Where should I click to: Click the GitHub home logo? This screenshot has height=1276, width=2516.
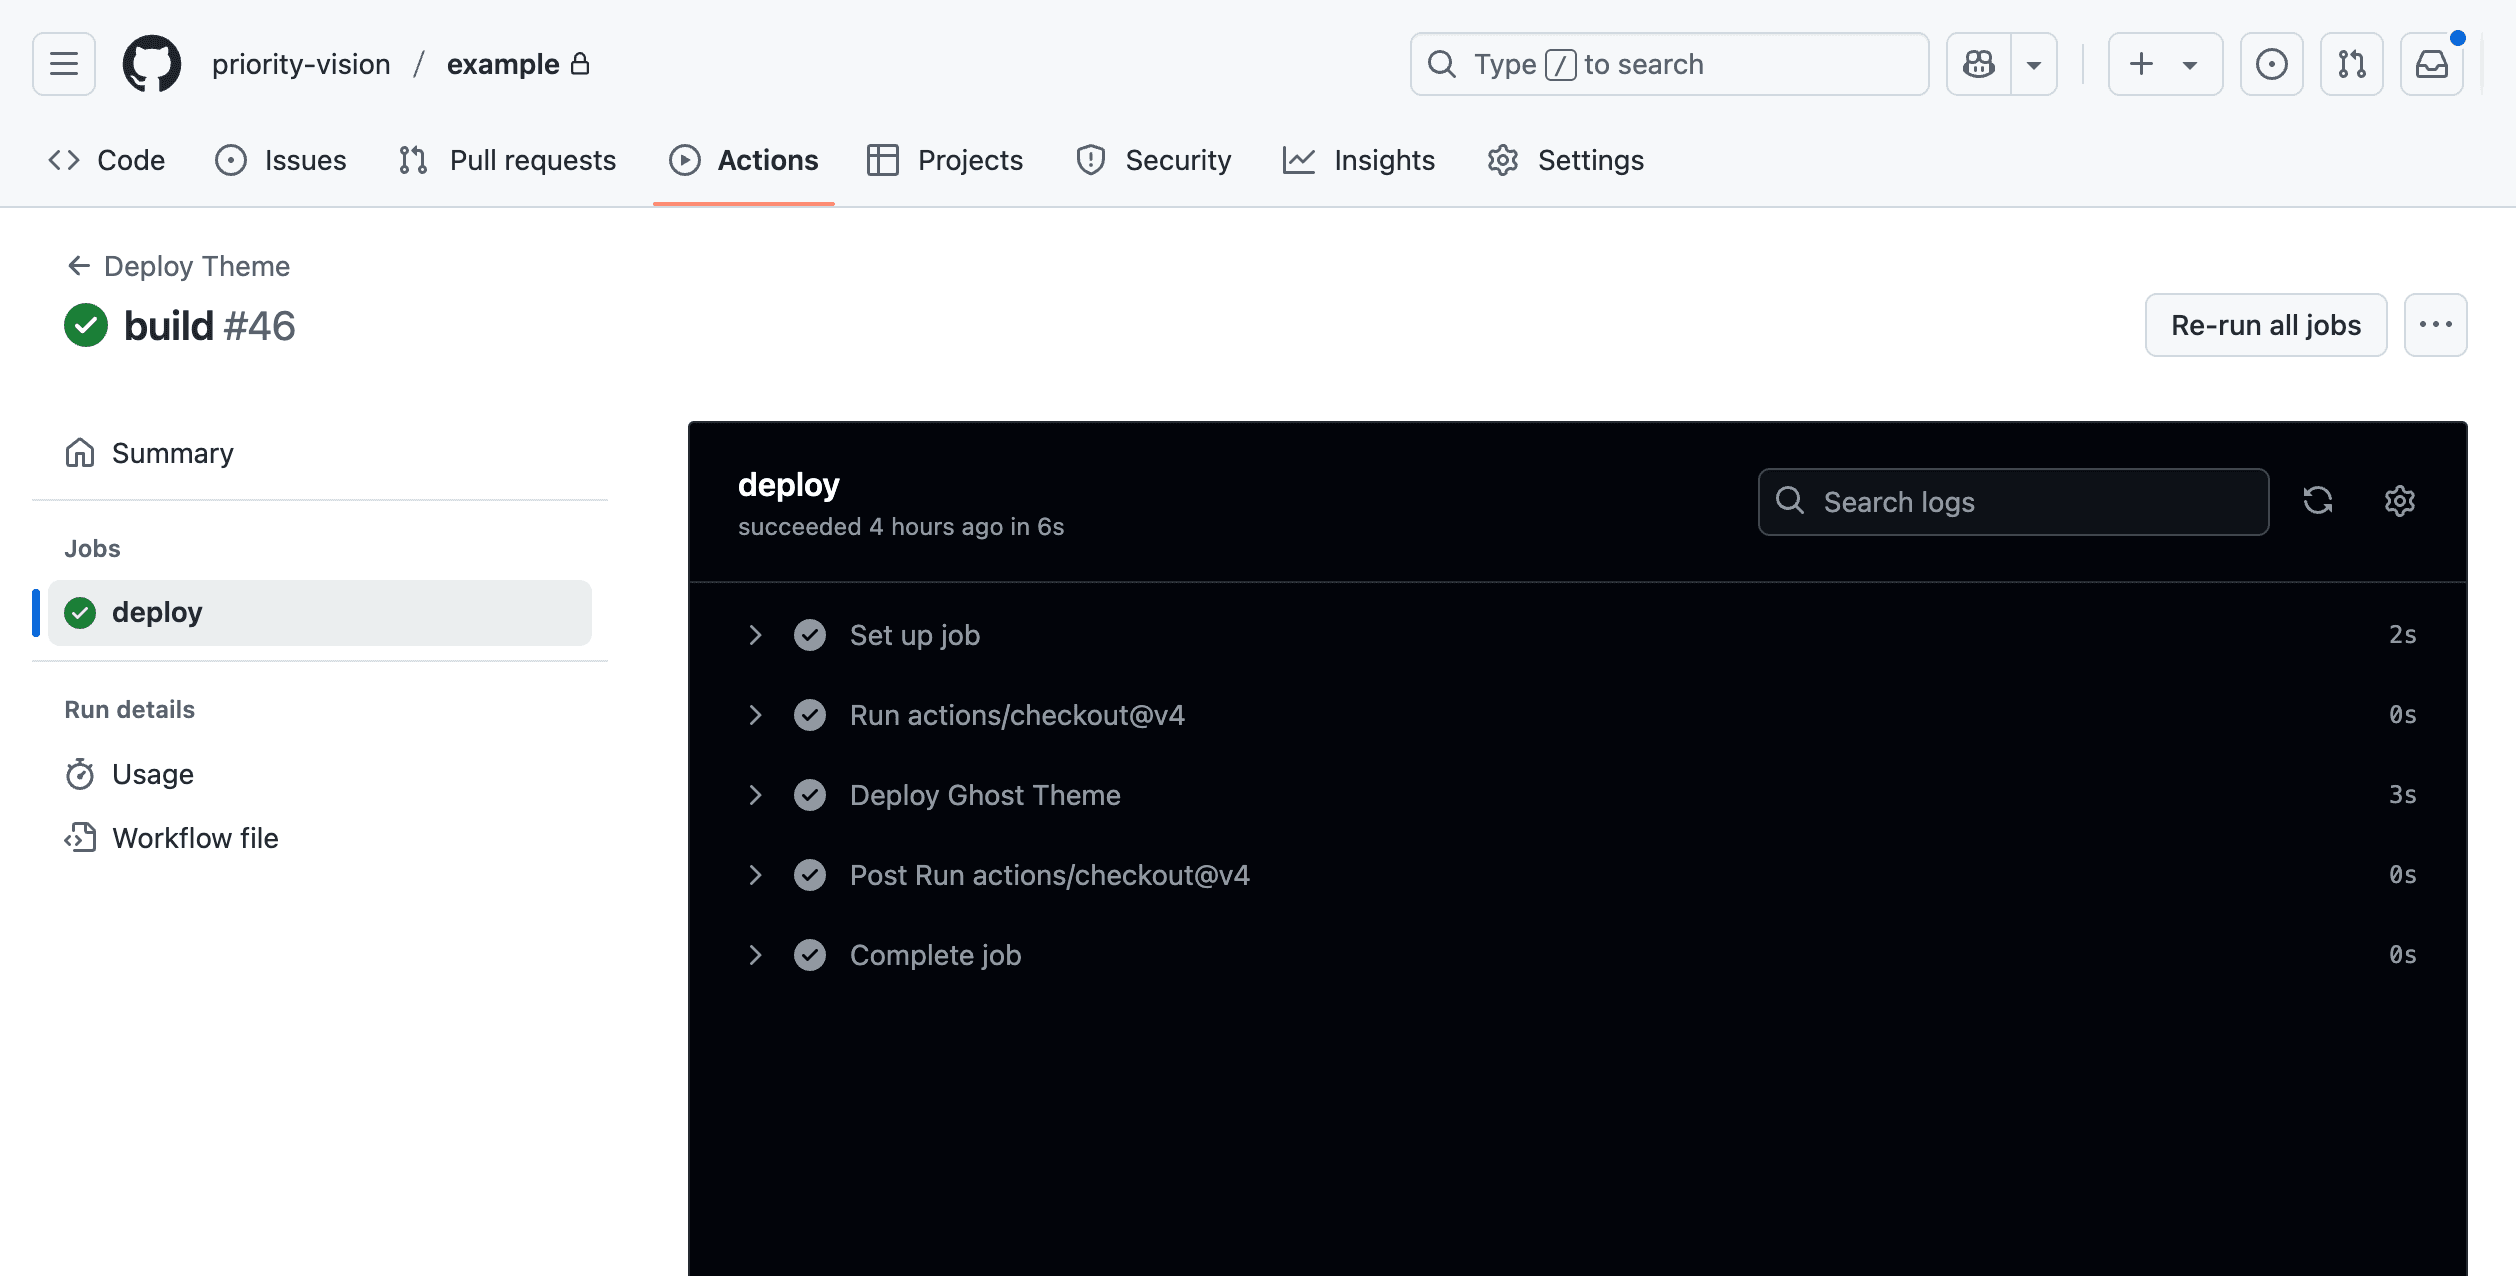click(x=151, y=63)
